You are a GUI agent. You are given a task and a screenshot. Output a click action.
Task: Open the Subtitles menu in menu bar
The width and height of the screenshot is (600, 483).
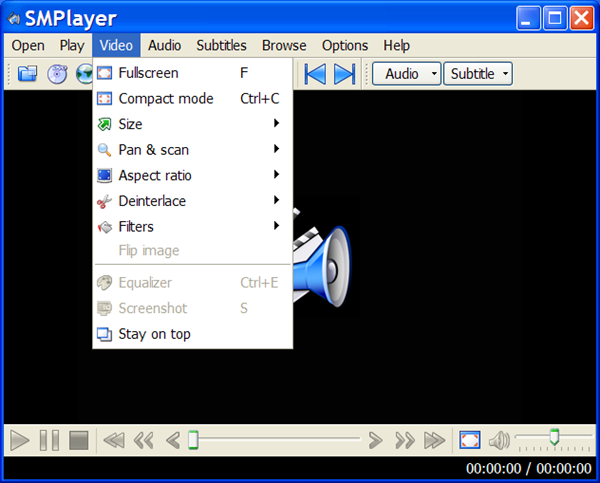pyautogui.click(x=221, y=45)
